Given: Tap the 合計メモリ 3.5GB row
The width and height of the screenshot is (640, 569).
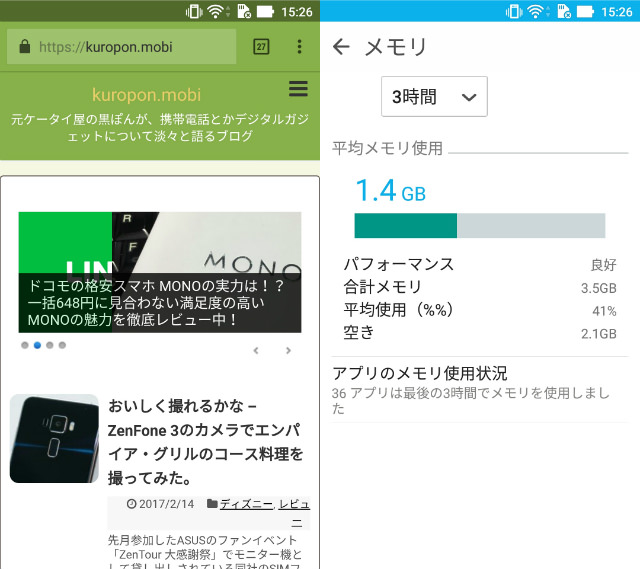Looking at the screenshot, I should pyautogui.click(x=480, y=287).
